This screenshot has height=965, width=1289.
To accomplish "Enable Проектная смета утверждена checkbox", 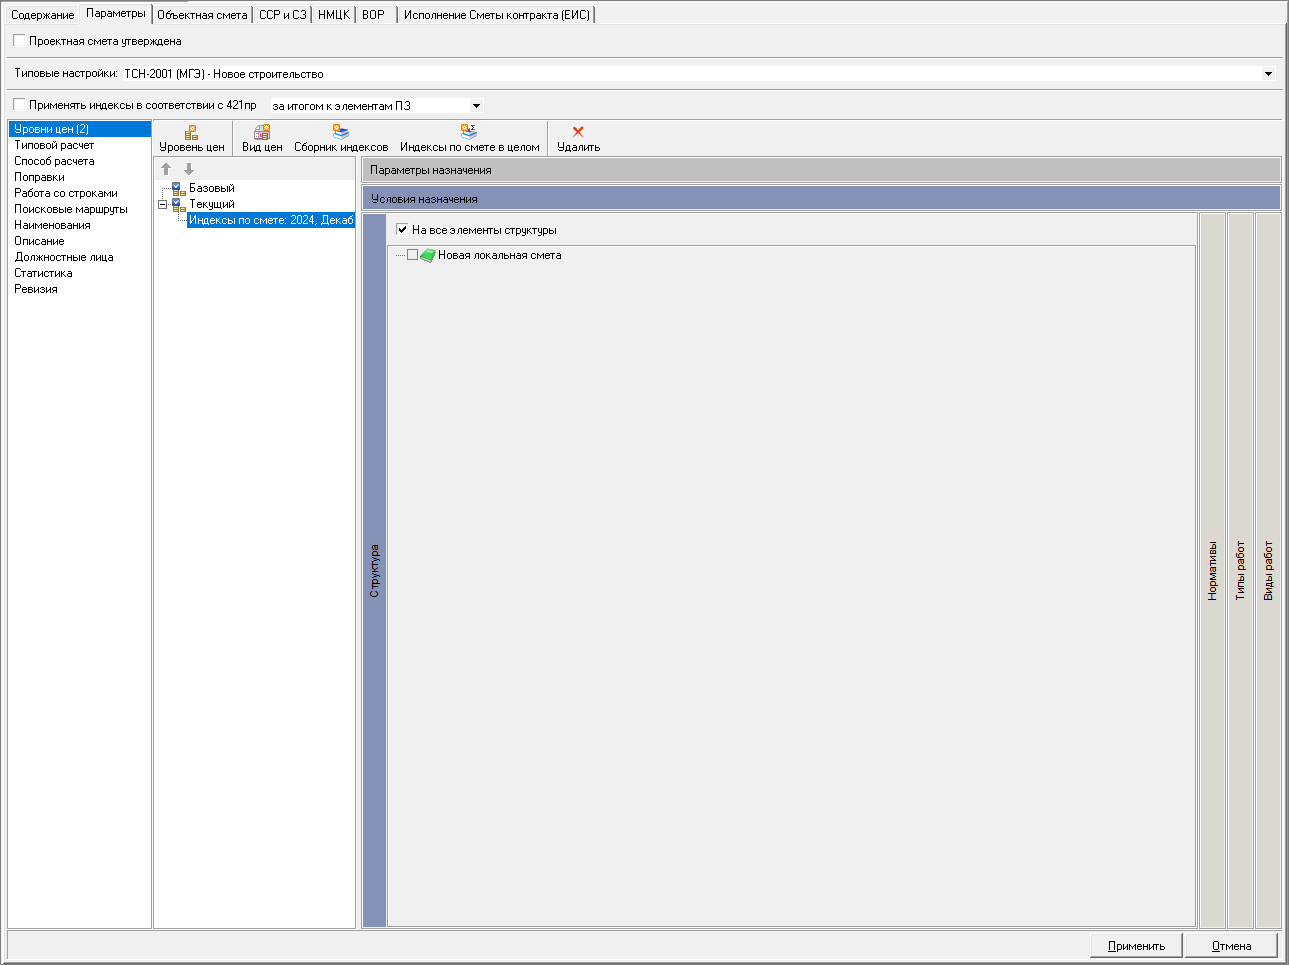I will pos(19,41).
